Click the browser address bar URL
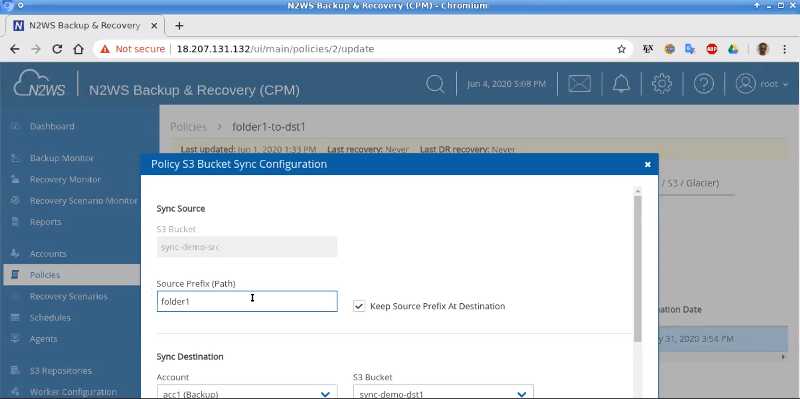 [x=275, y=49]
